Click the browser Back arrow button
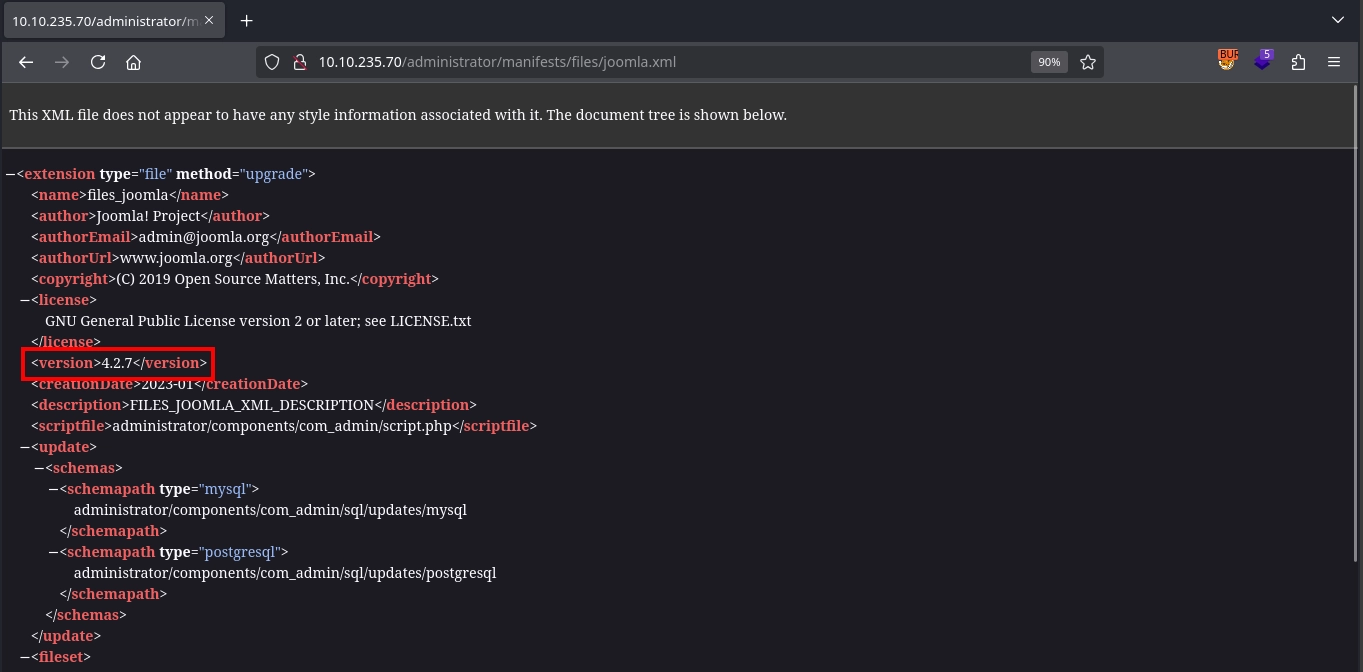Viewport: 1363px width, 672px height. (x=26, y=62)
